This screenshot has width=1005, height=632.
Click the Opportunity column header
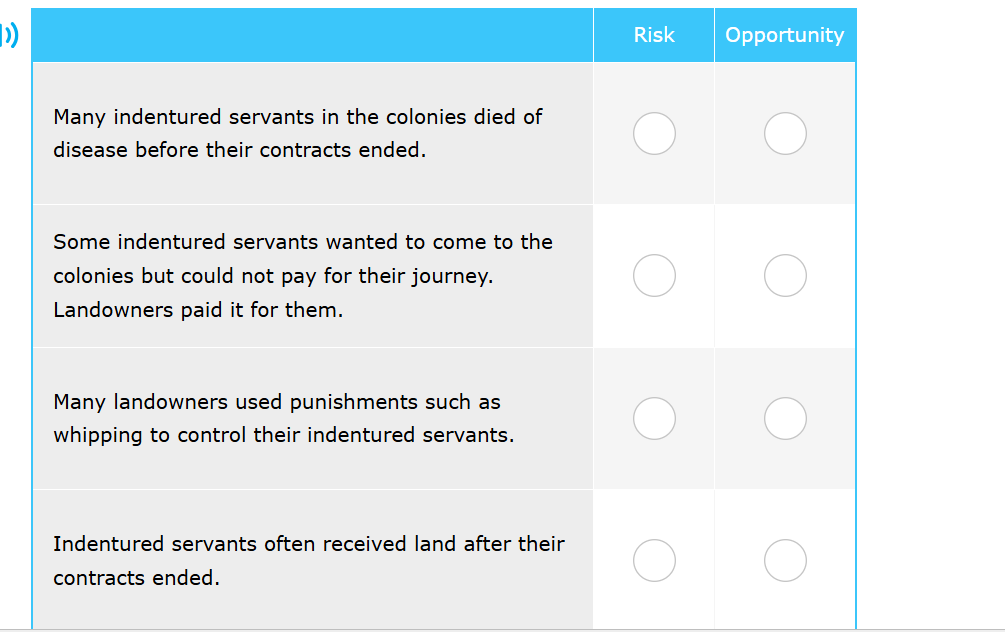click(785, 34)
